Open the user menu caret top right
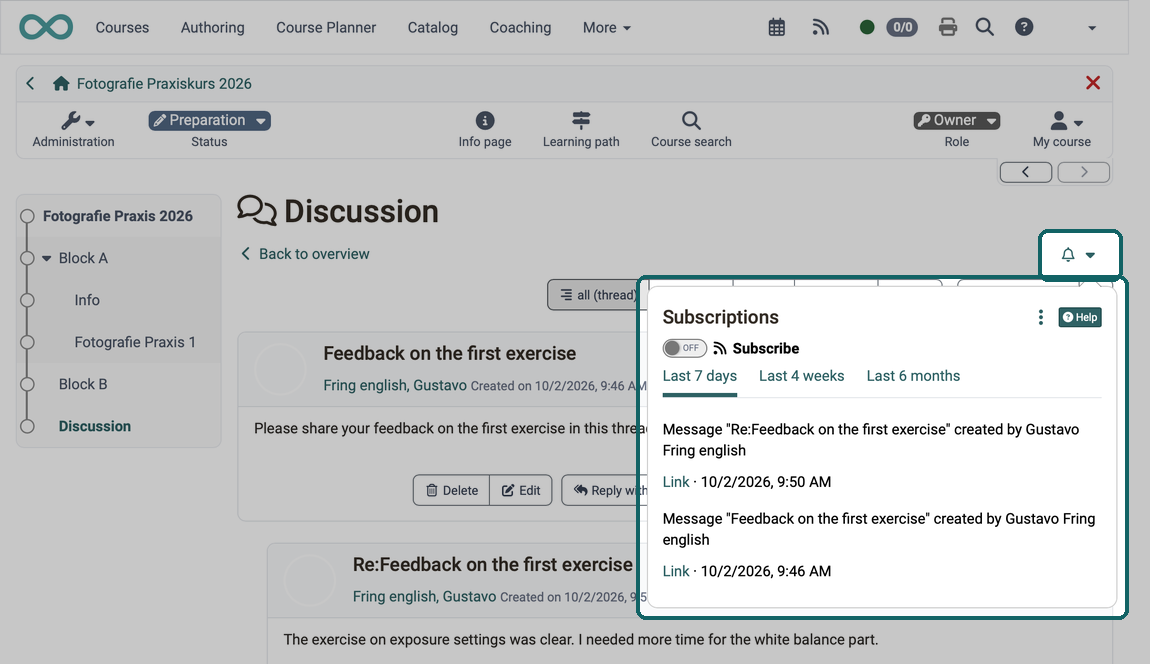 [x=1092, y=28]
